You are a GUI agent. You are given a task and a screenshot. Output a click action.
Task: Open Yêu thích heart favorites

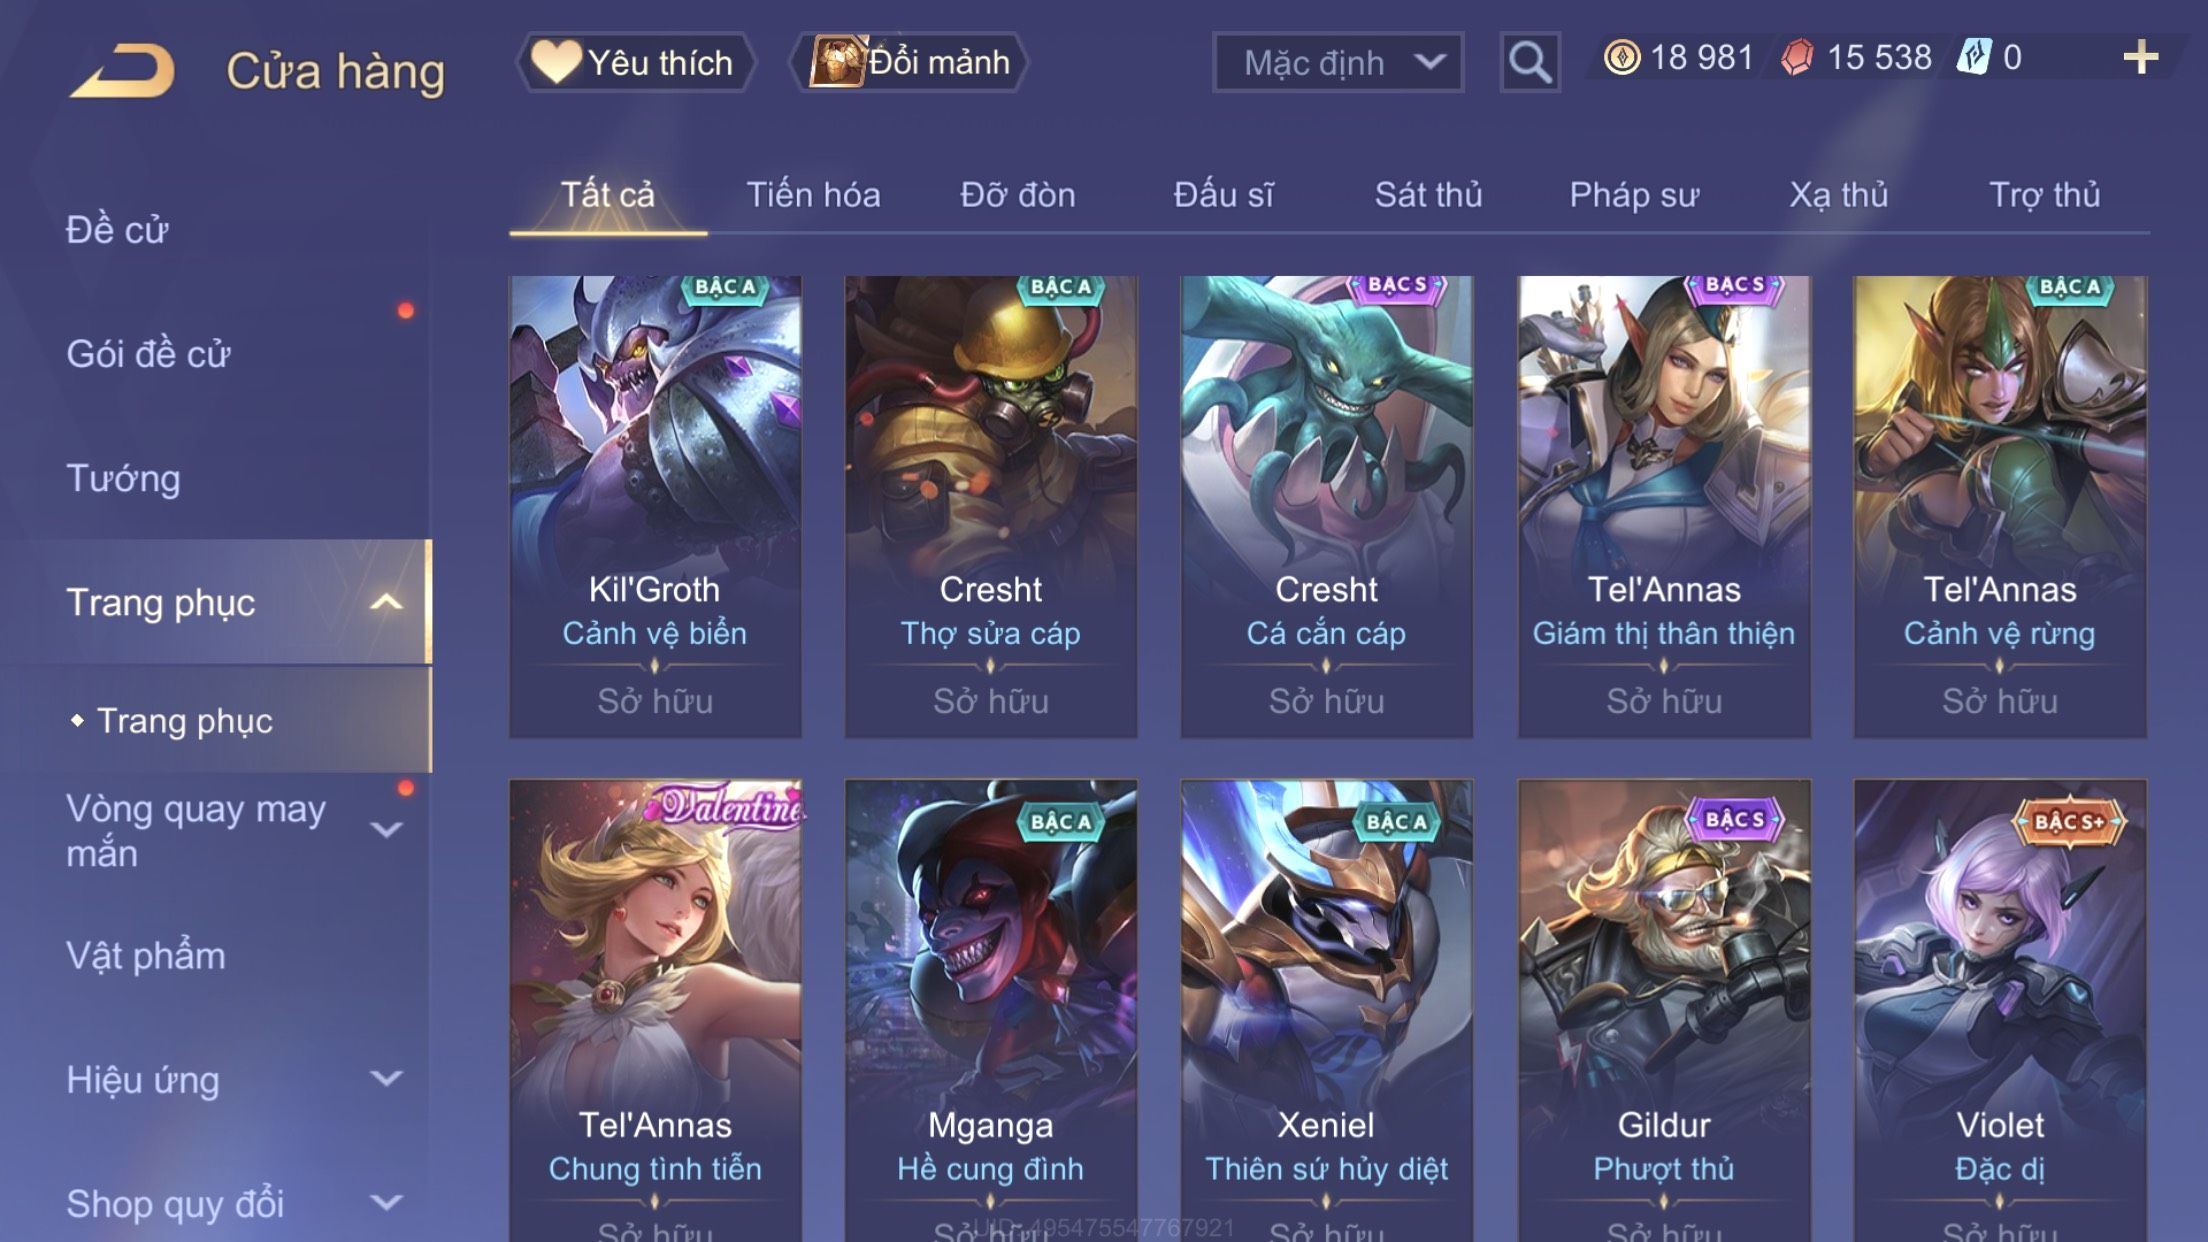click(634, 62)
